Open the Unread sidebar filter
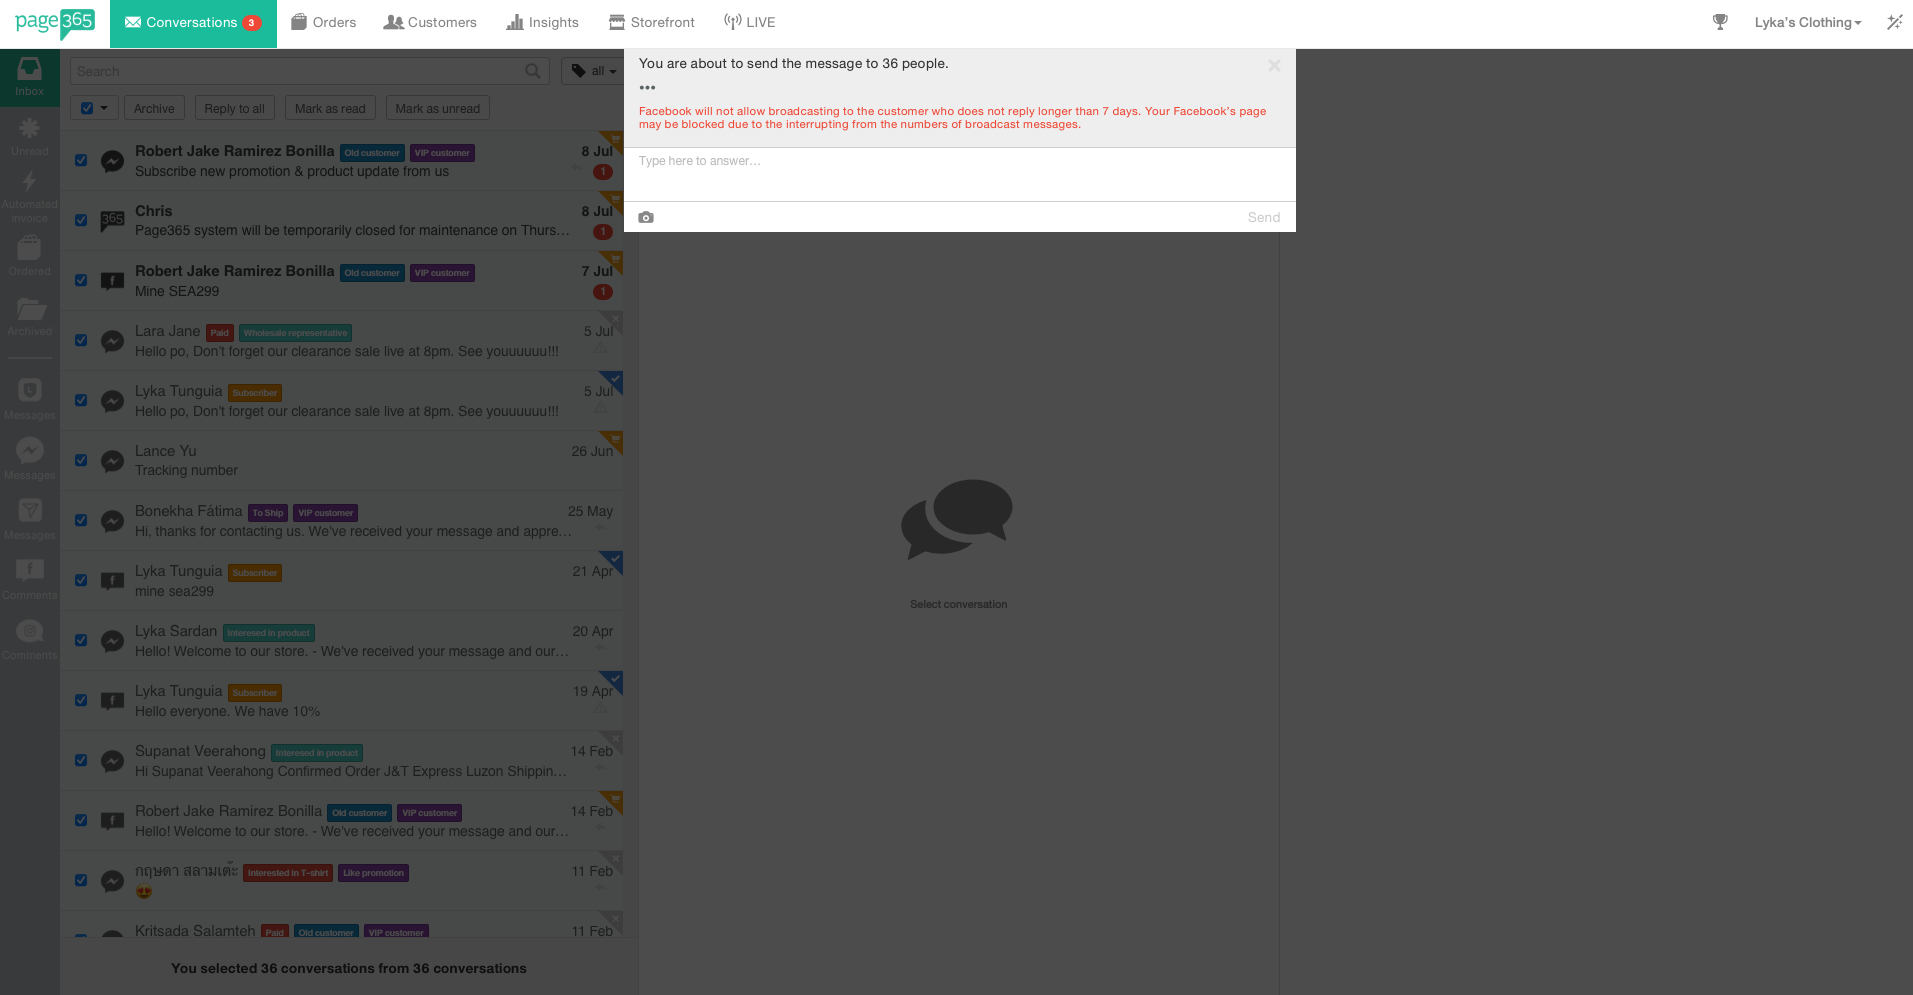1913x995 pixels. click(x=29, y=136)
